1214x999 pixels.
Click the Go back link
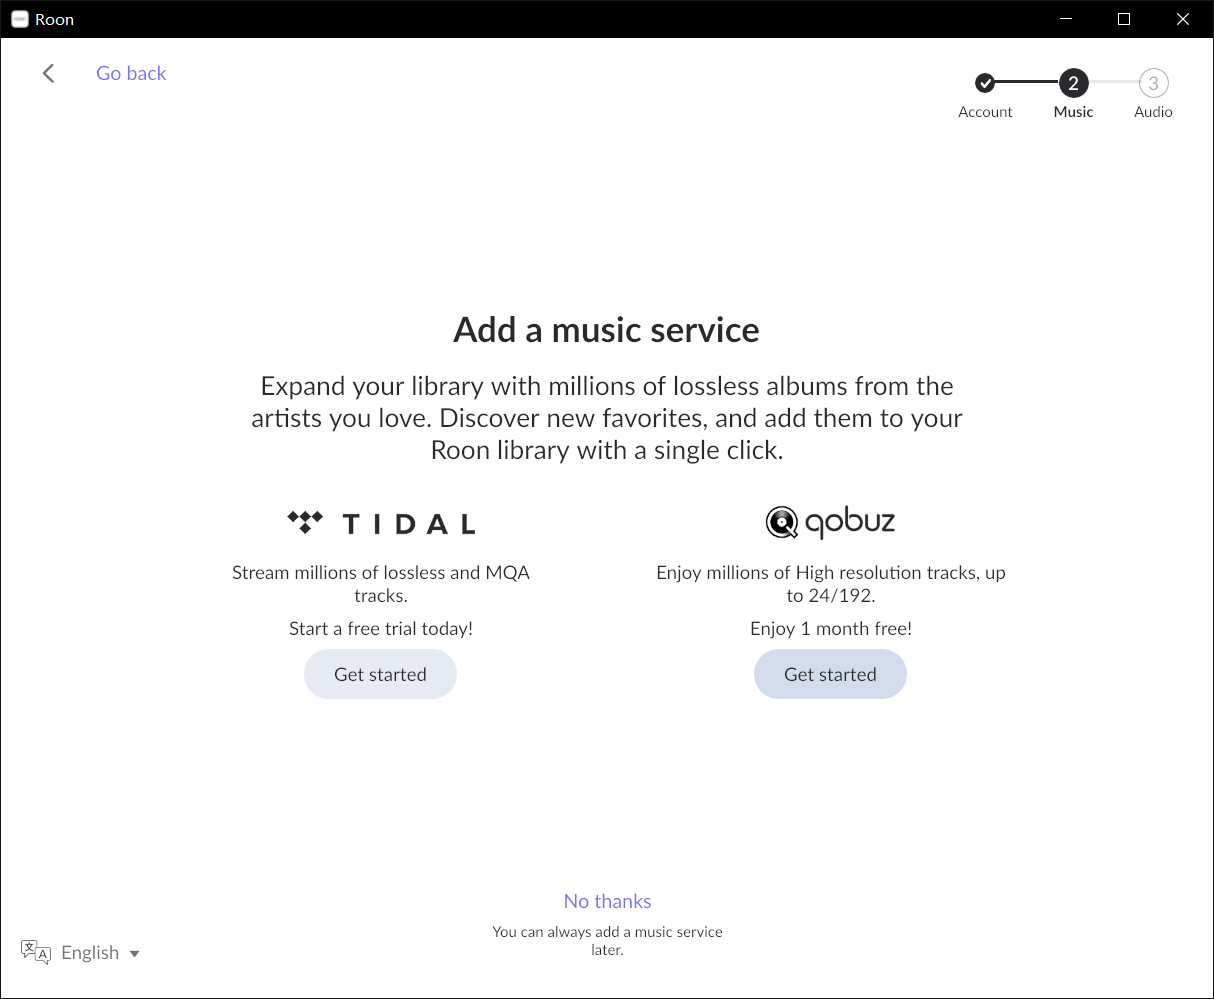point(131,73)
